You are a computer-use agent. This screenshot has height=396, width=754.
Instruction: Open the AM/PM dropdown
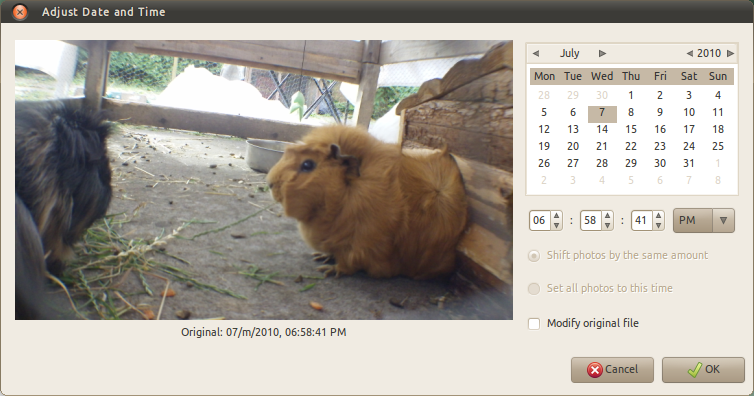pyautogui.click(x=704, y=221)
